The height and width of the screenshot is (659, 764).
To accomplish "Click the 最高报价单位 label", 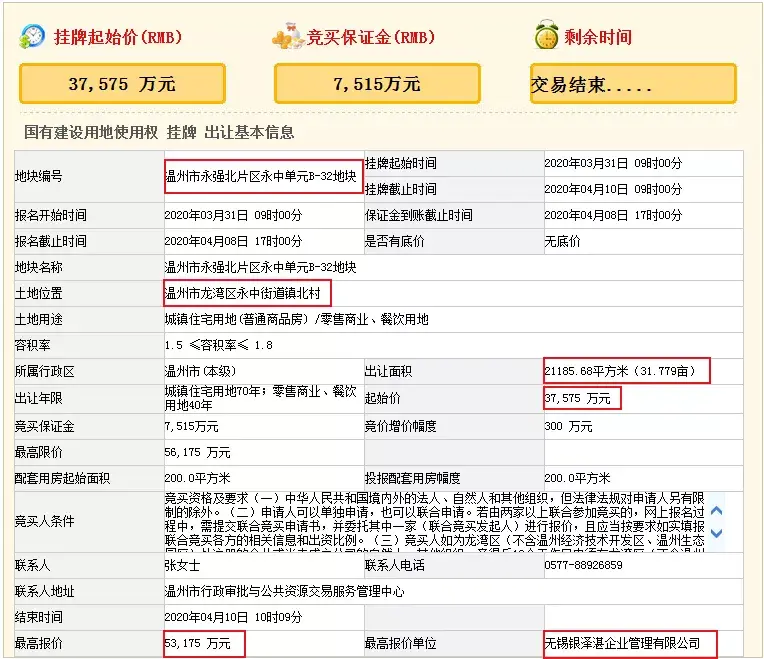I will [400, 643].
